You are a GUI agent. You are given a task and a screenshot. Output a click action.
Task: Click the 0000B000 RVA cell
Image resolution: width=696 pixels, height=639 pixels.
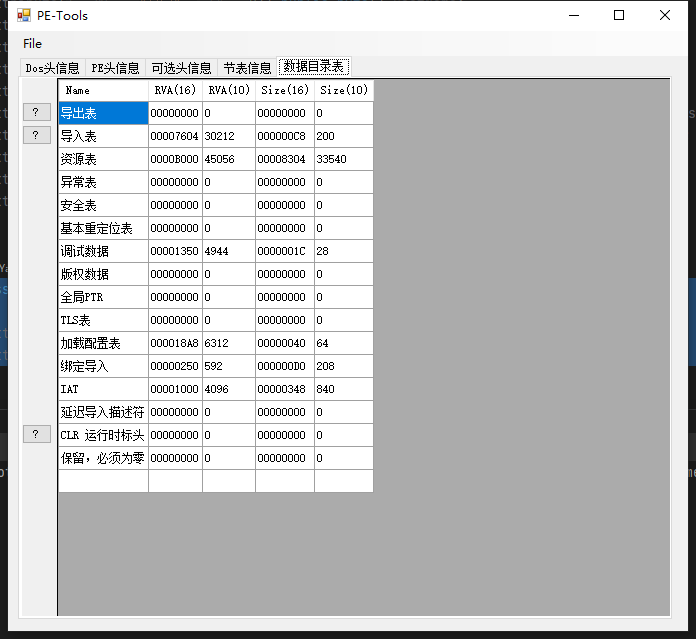(x=175, y=159)
